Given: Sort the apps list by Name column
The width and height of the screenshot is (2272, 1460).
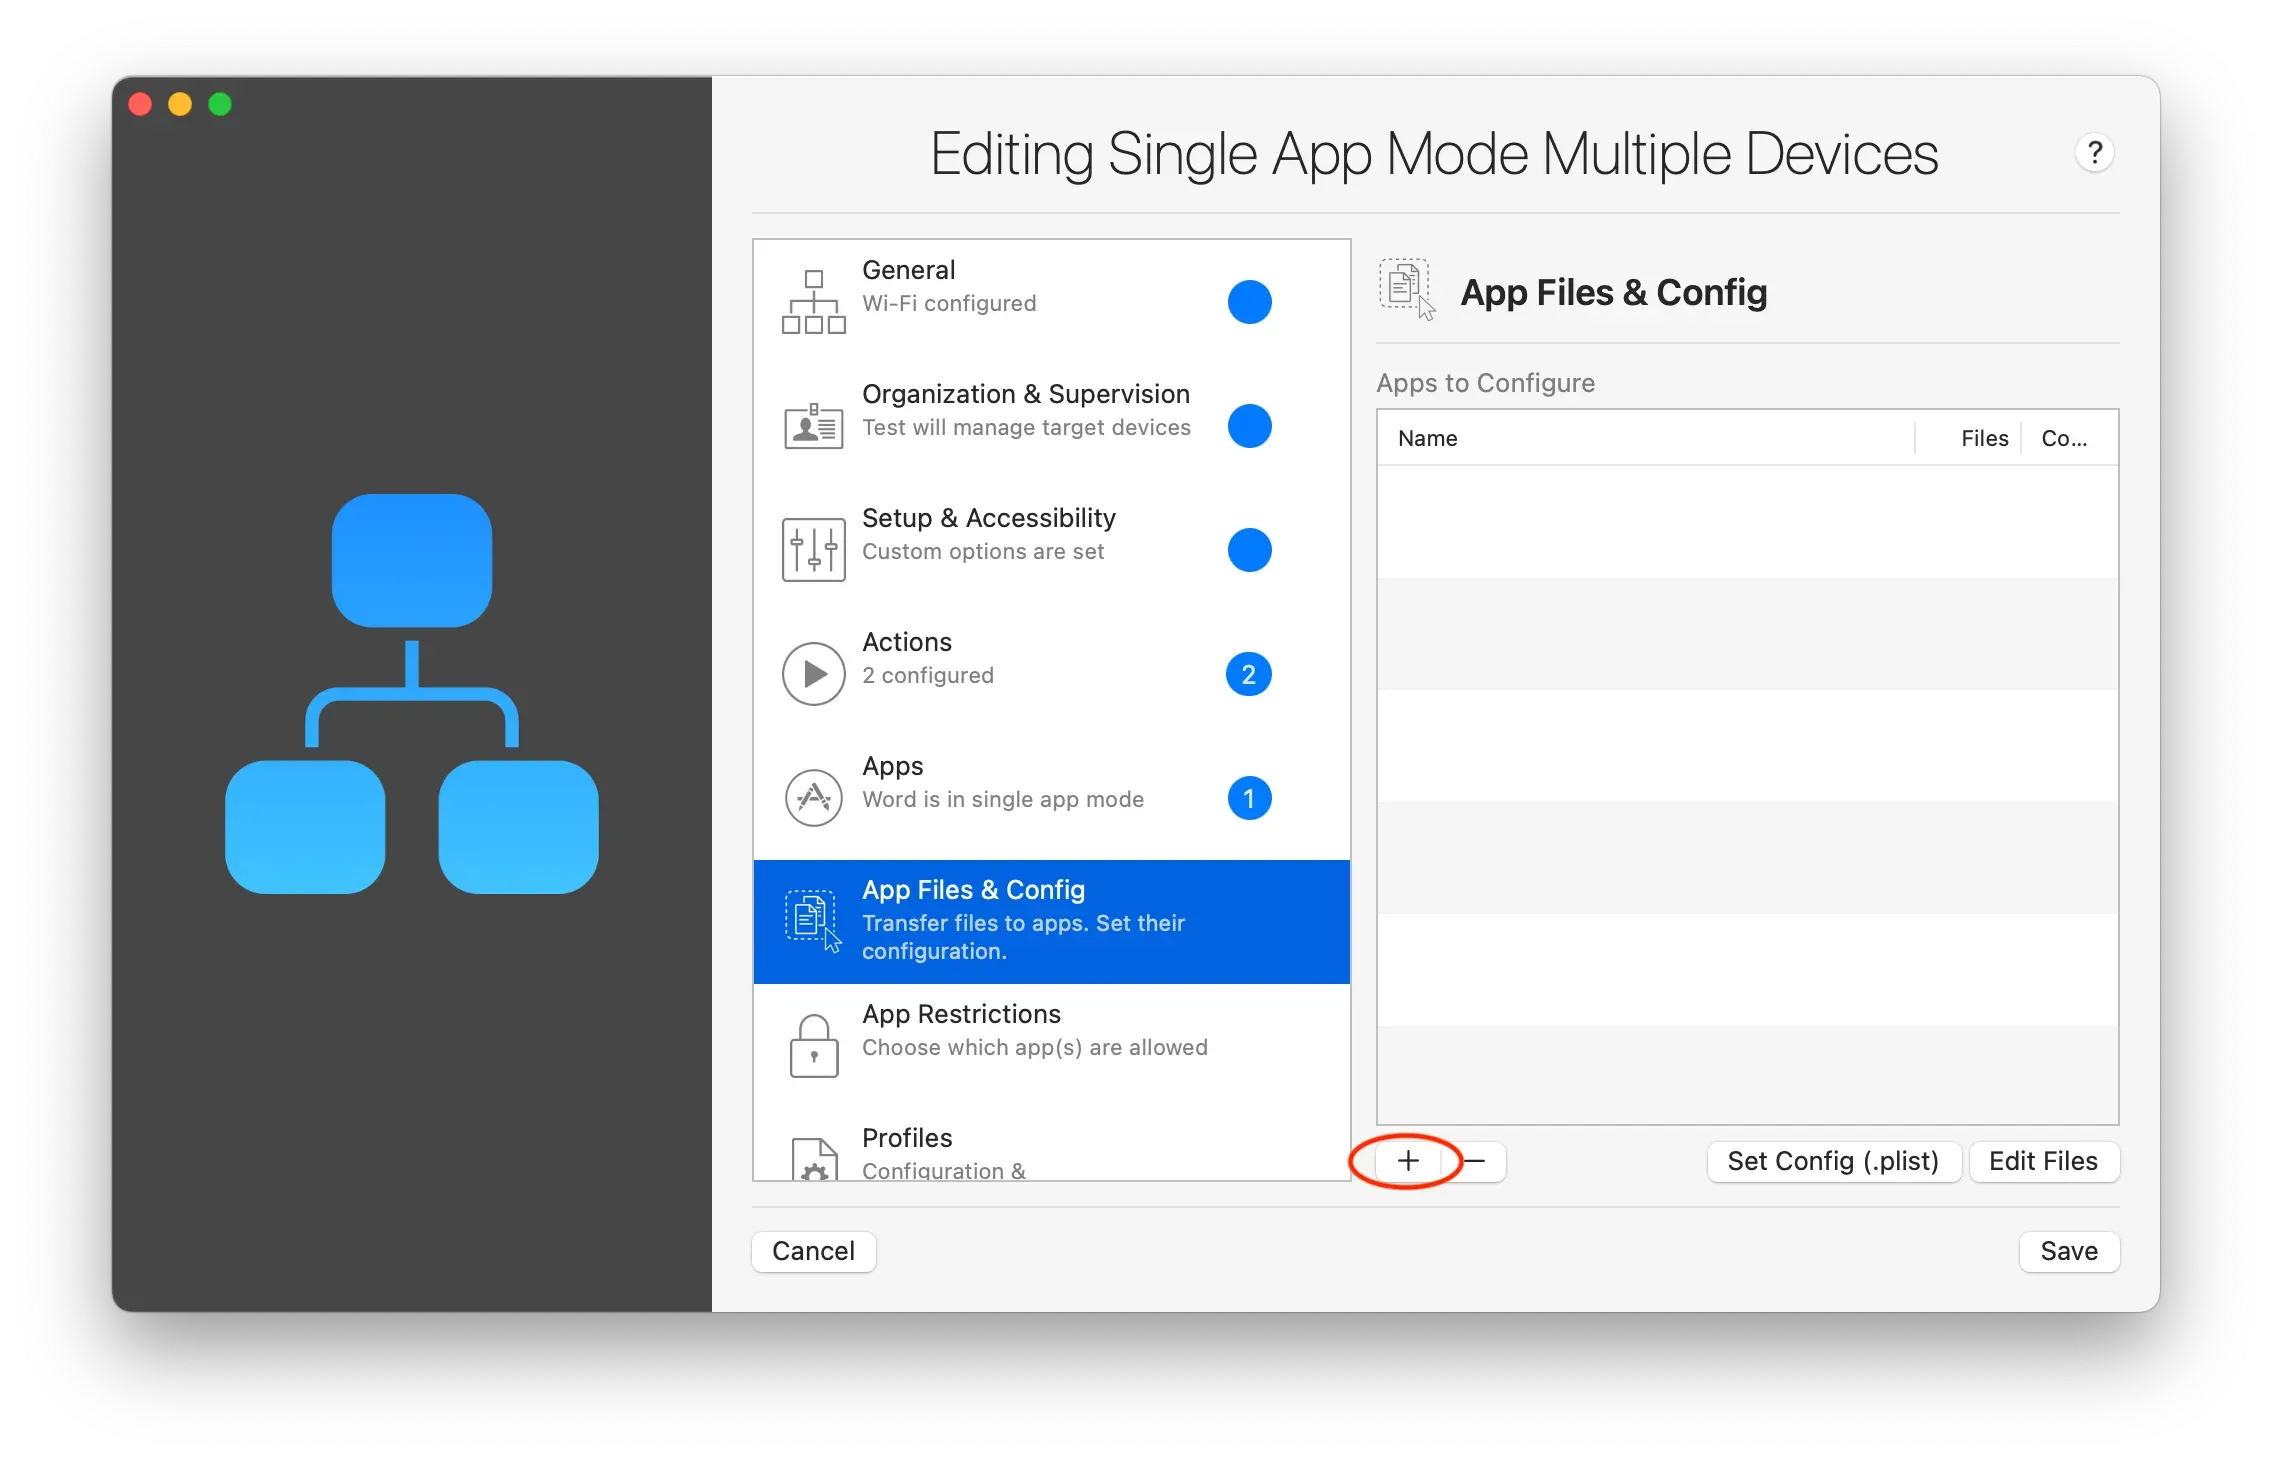Looking at the screenshot, I should tap(1427, 438).
